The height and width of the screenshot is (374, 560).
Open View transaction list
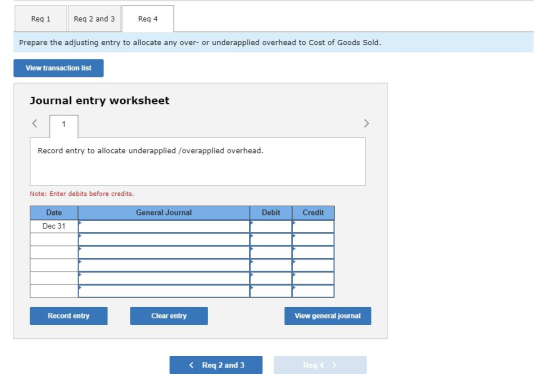pyautogui.click(x=59, y=68)
